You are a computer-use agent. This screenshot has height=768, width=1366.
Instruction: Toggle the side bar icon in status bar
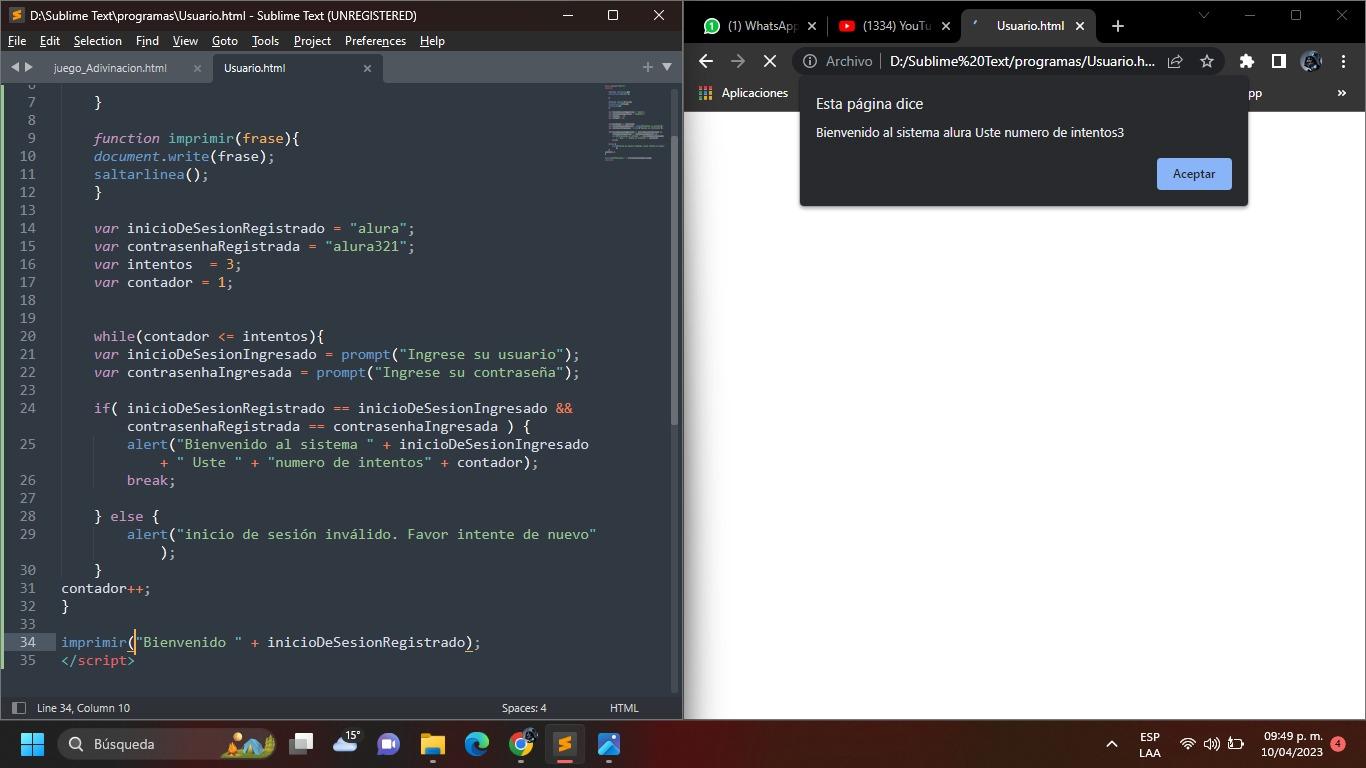click(x=18, y=708)
